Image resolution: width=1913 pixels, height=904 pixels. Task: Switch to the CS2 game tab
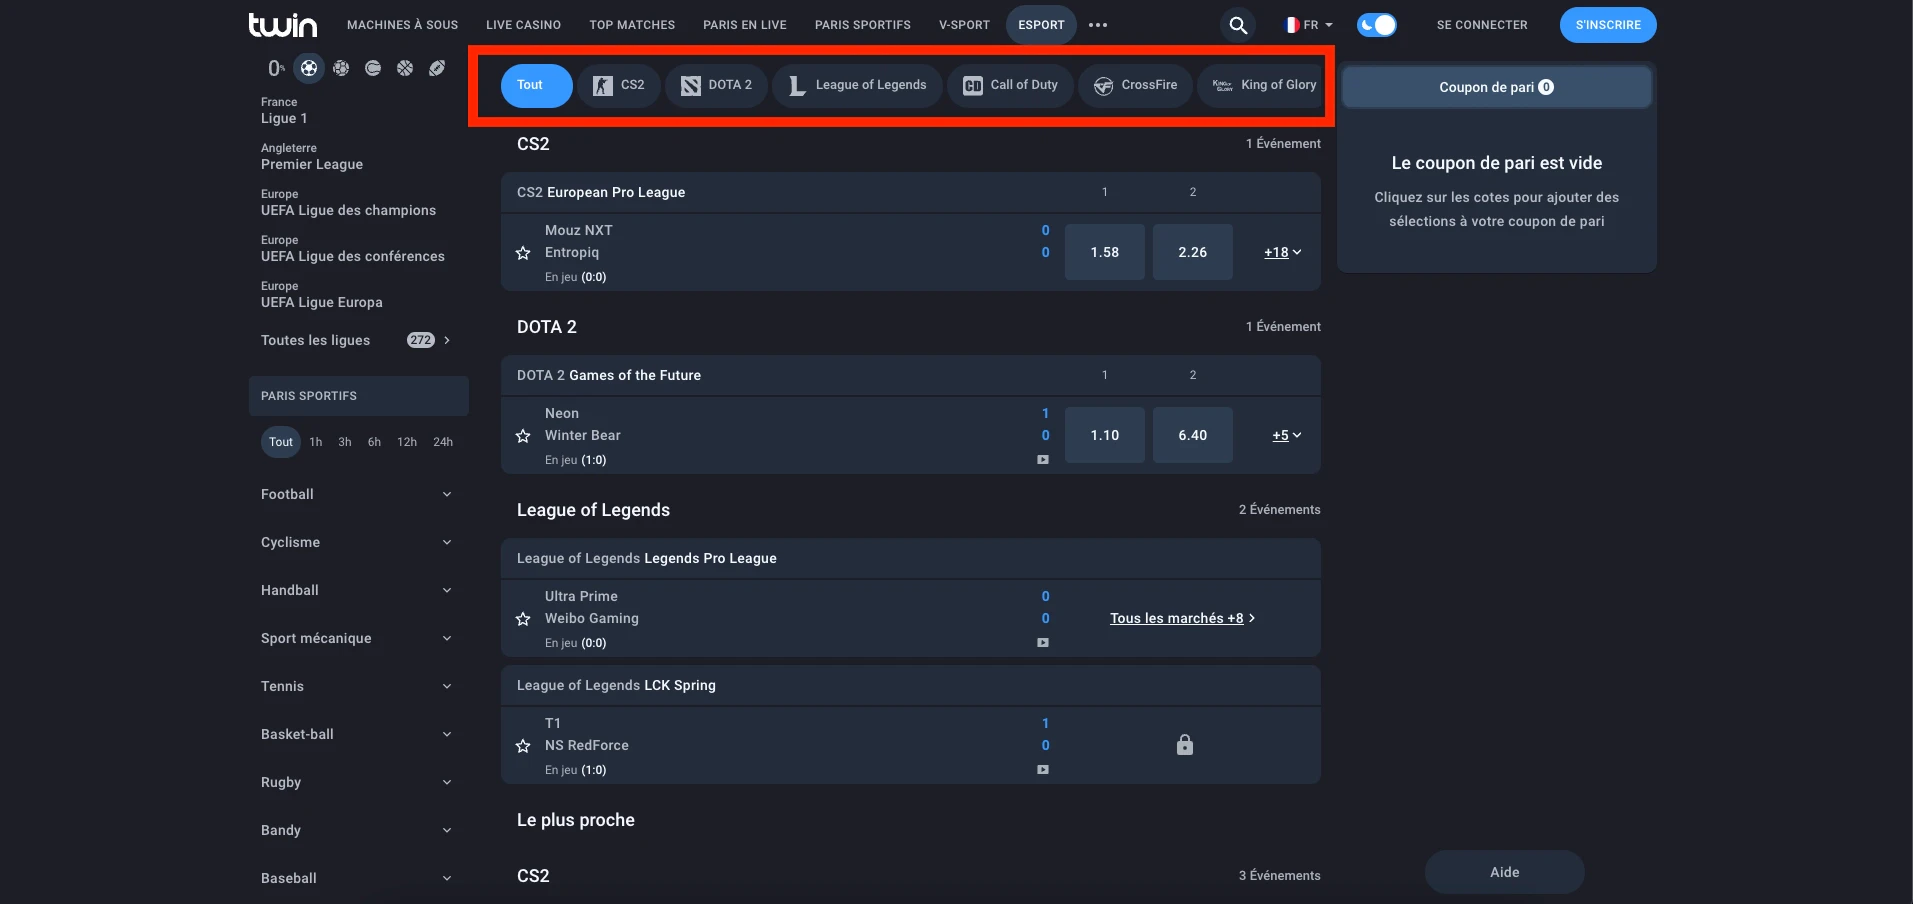point(619,85)
